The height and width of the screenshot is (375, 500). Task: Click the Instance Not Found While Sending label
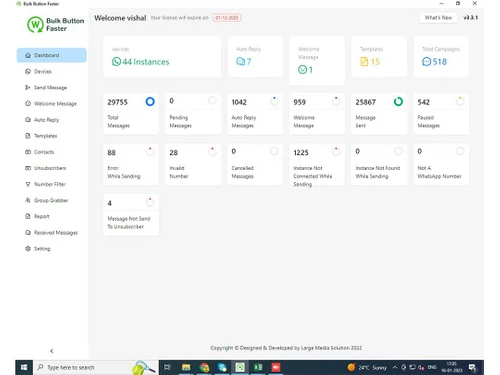click(x=378, y=172)
